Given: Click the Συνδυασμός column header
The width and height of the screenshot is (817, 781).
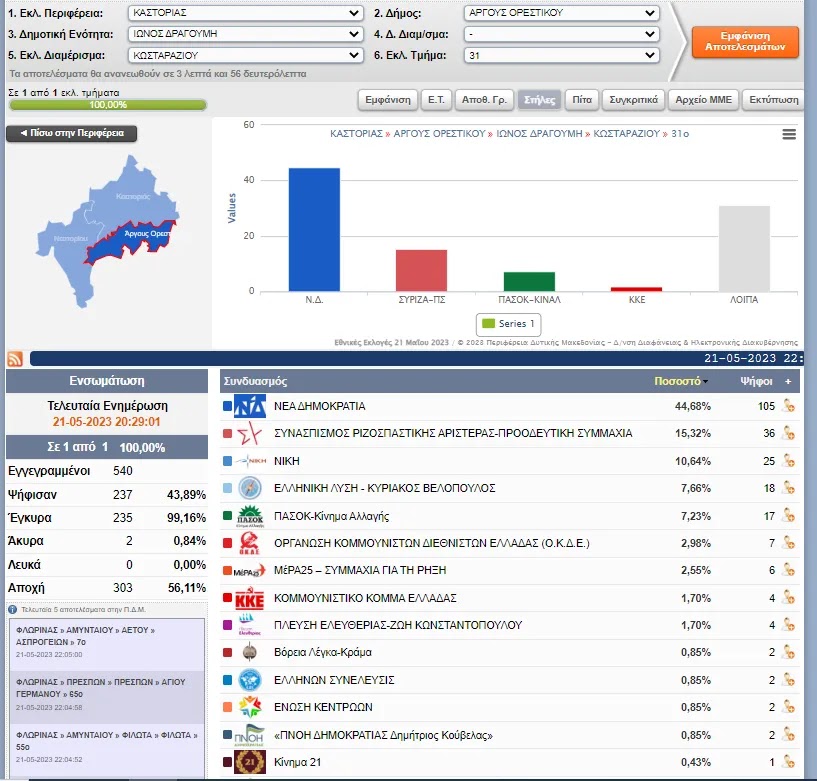Looking at the screenshot, I should [x=255, y=381].
